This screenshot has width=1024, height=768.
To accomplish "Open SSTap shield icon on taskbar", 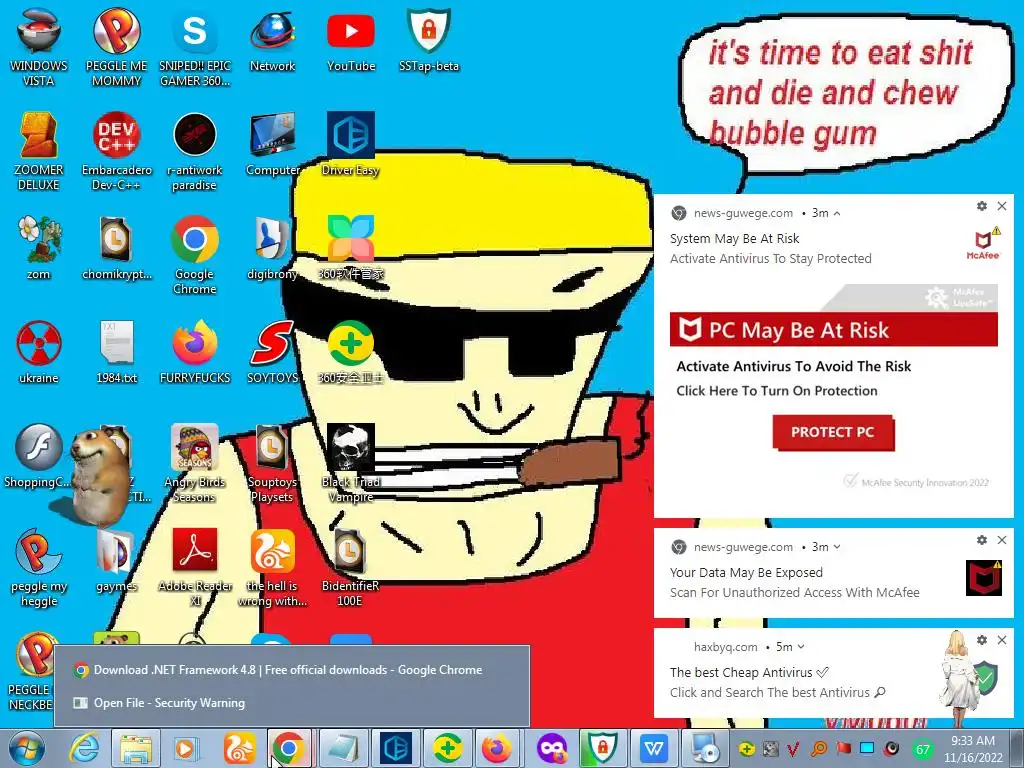I will pyautogui.click(x=602, y=748).
